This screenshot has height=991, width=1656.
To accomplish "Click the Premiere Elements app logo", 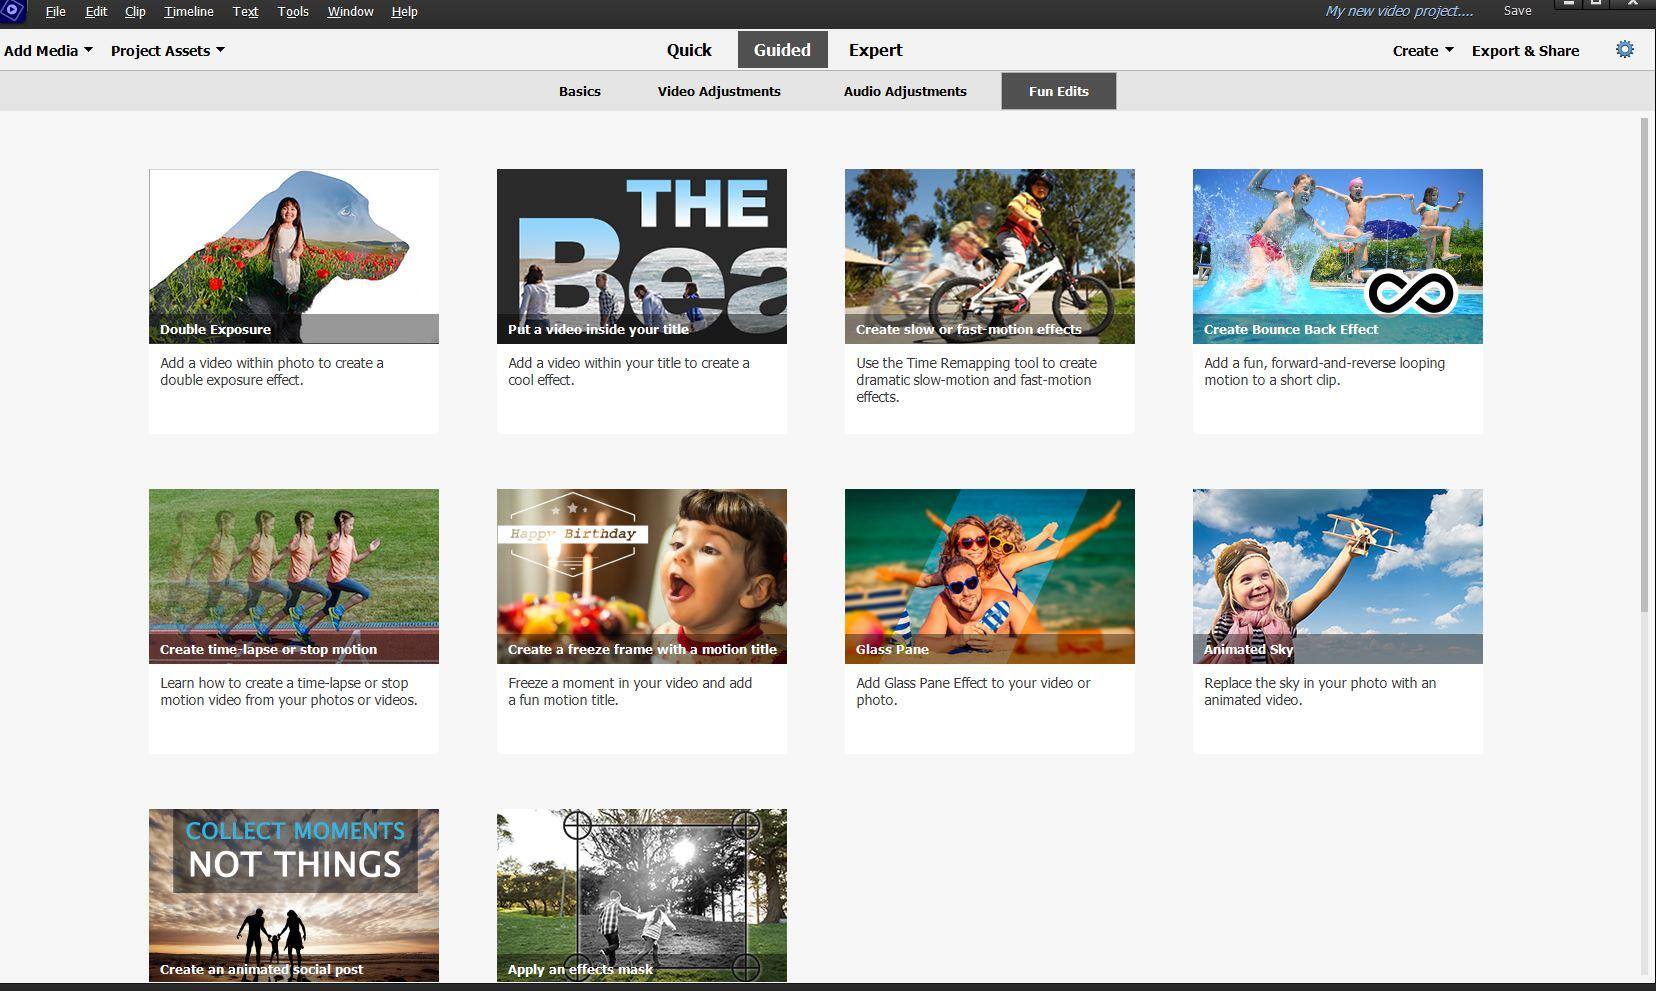I will tap(12, 12).
